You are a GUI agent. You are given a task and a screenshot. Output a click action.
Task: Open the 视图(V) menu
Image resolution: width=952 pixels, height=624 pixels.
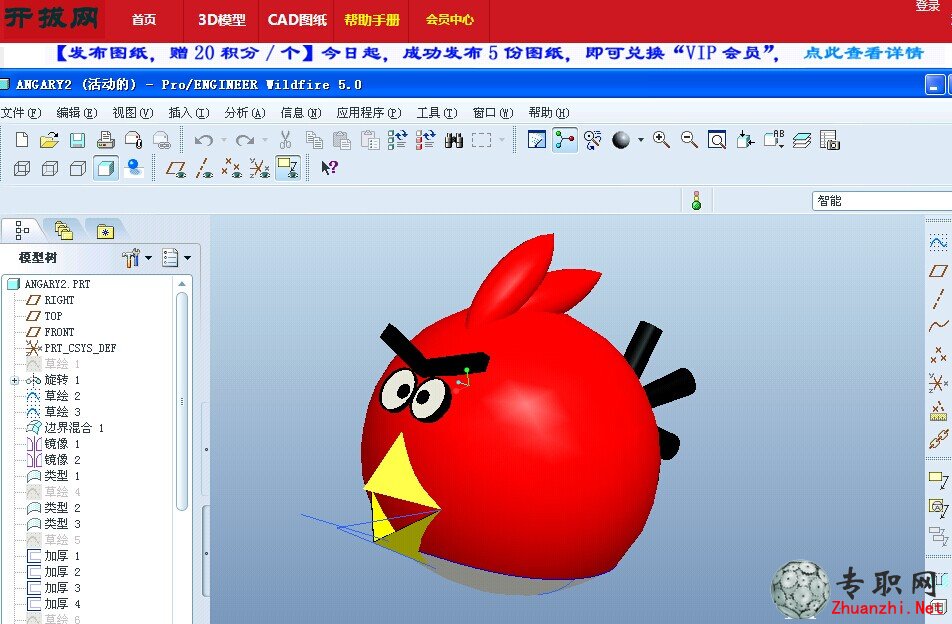[132, 113]
